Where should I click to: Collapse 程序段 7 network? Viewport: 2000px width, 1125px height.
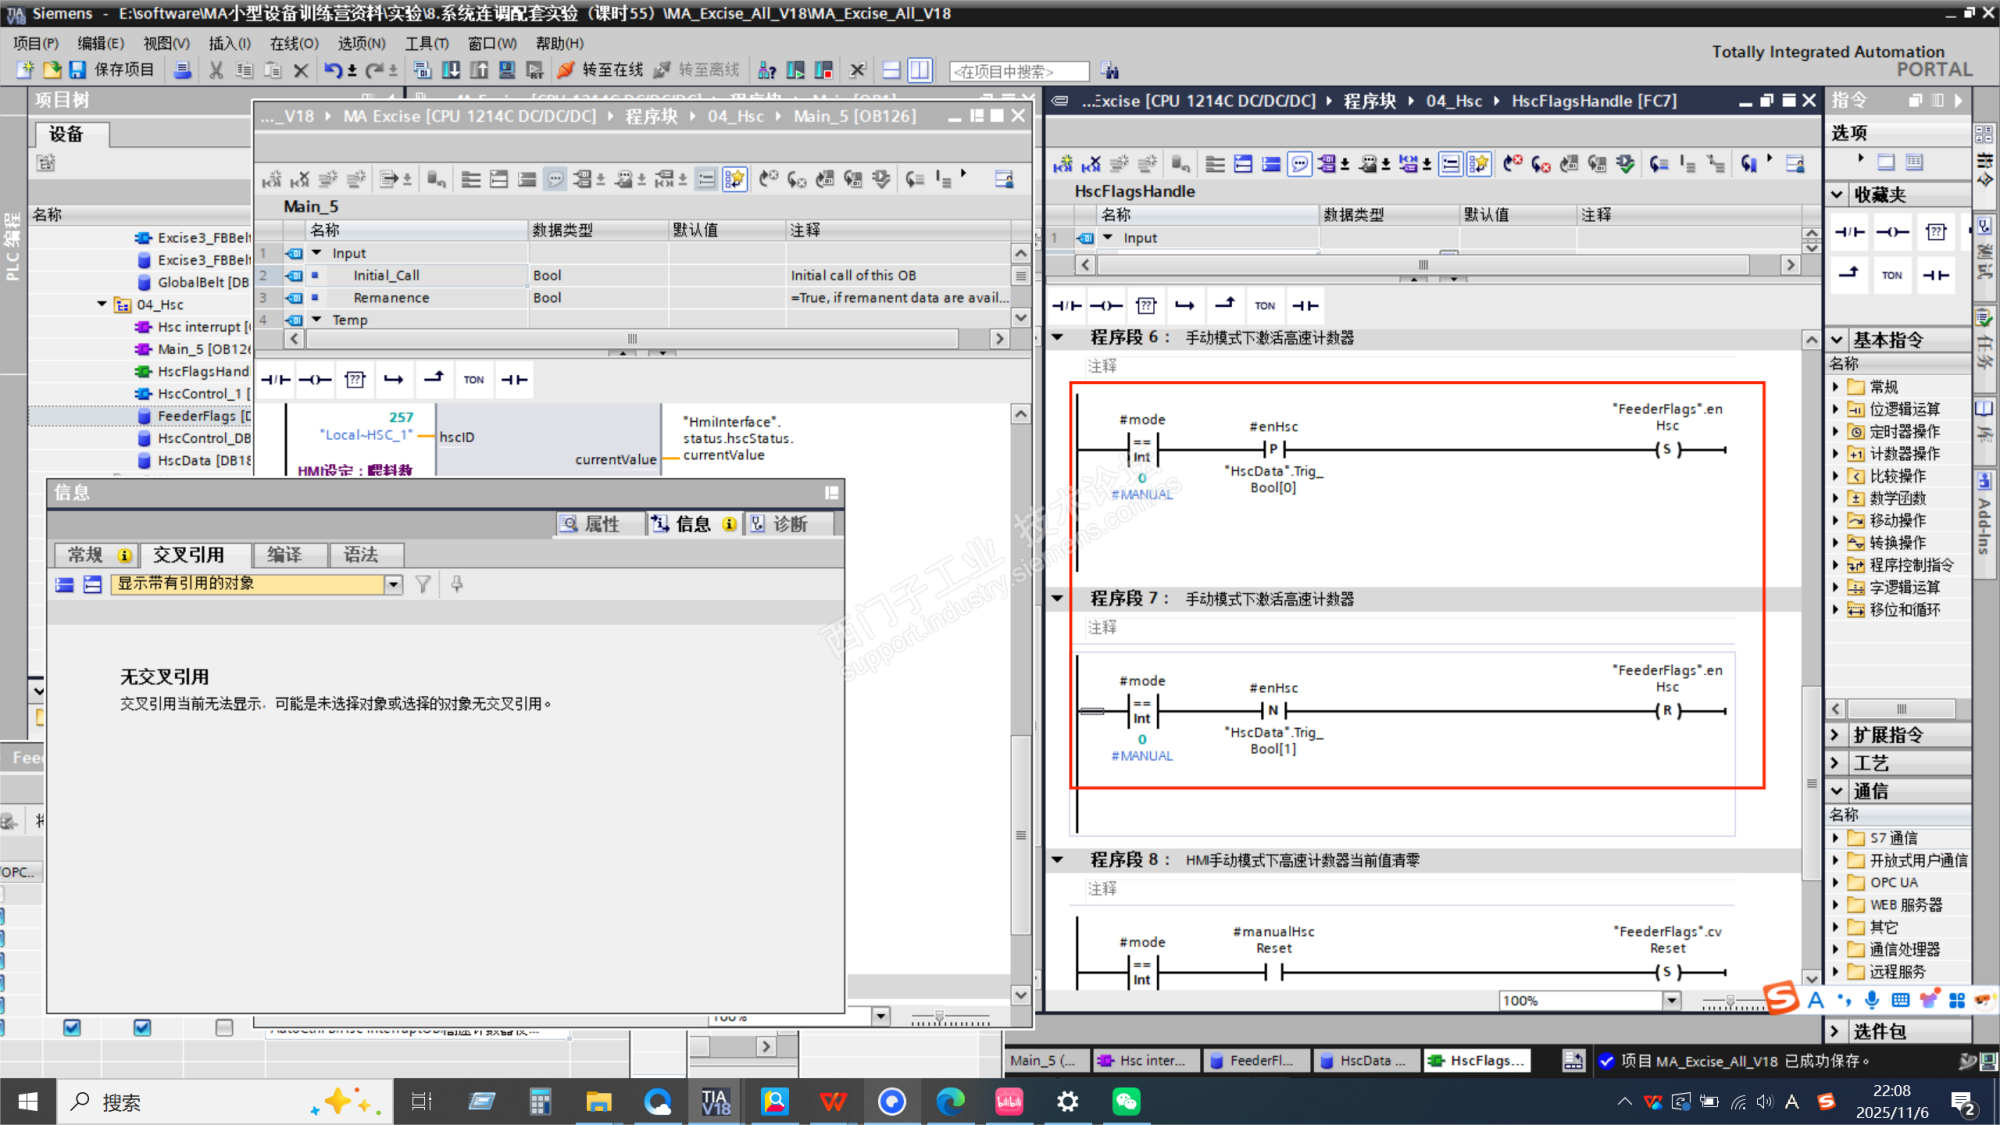pyautogui.click(x=1057, y=599)
